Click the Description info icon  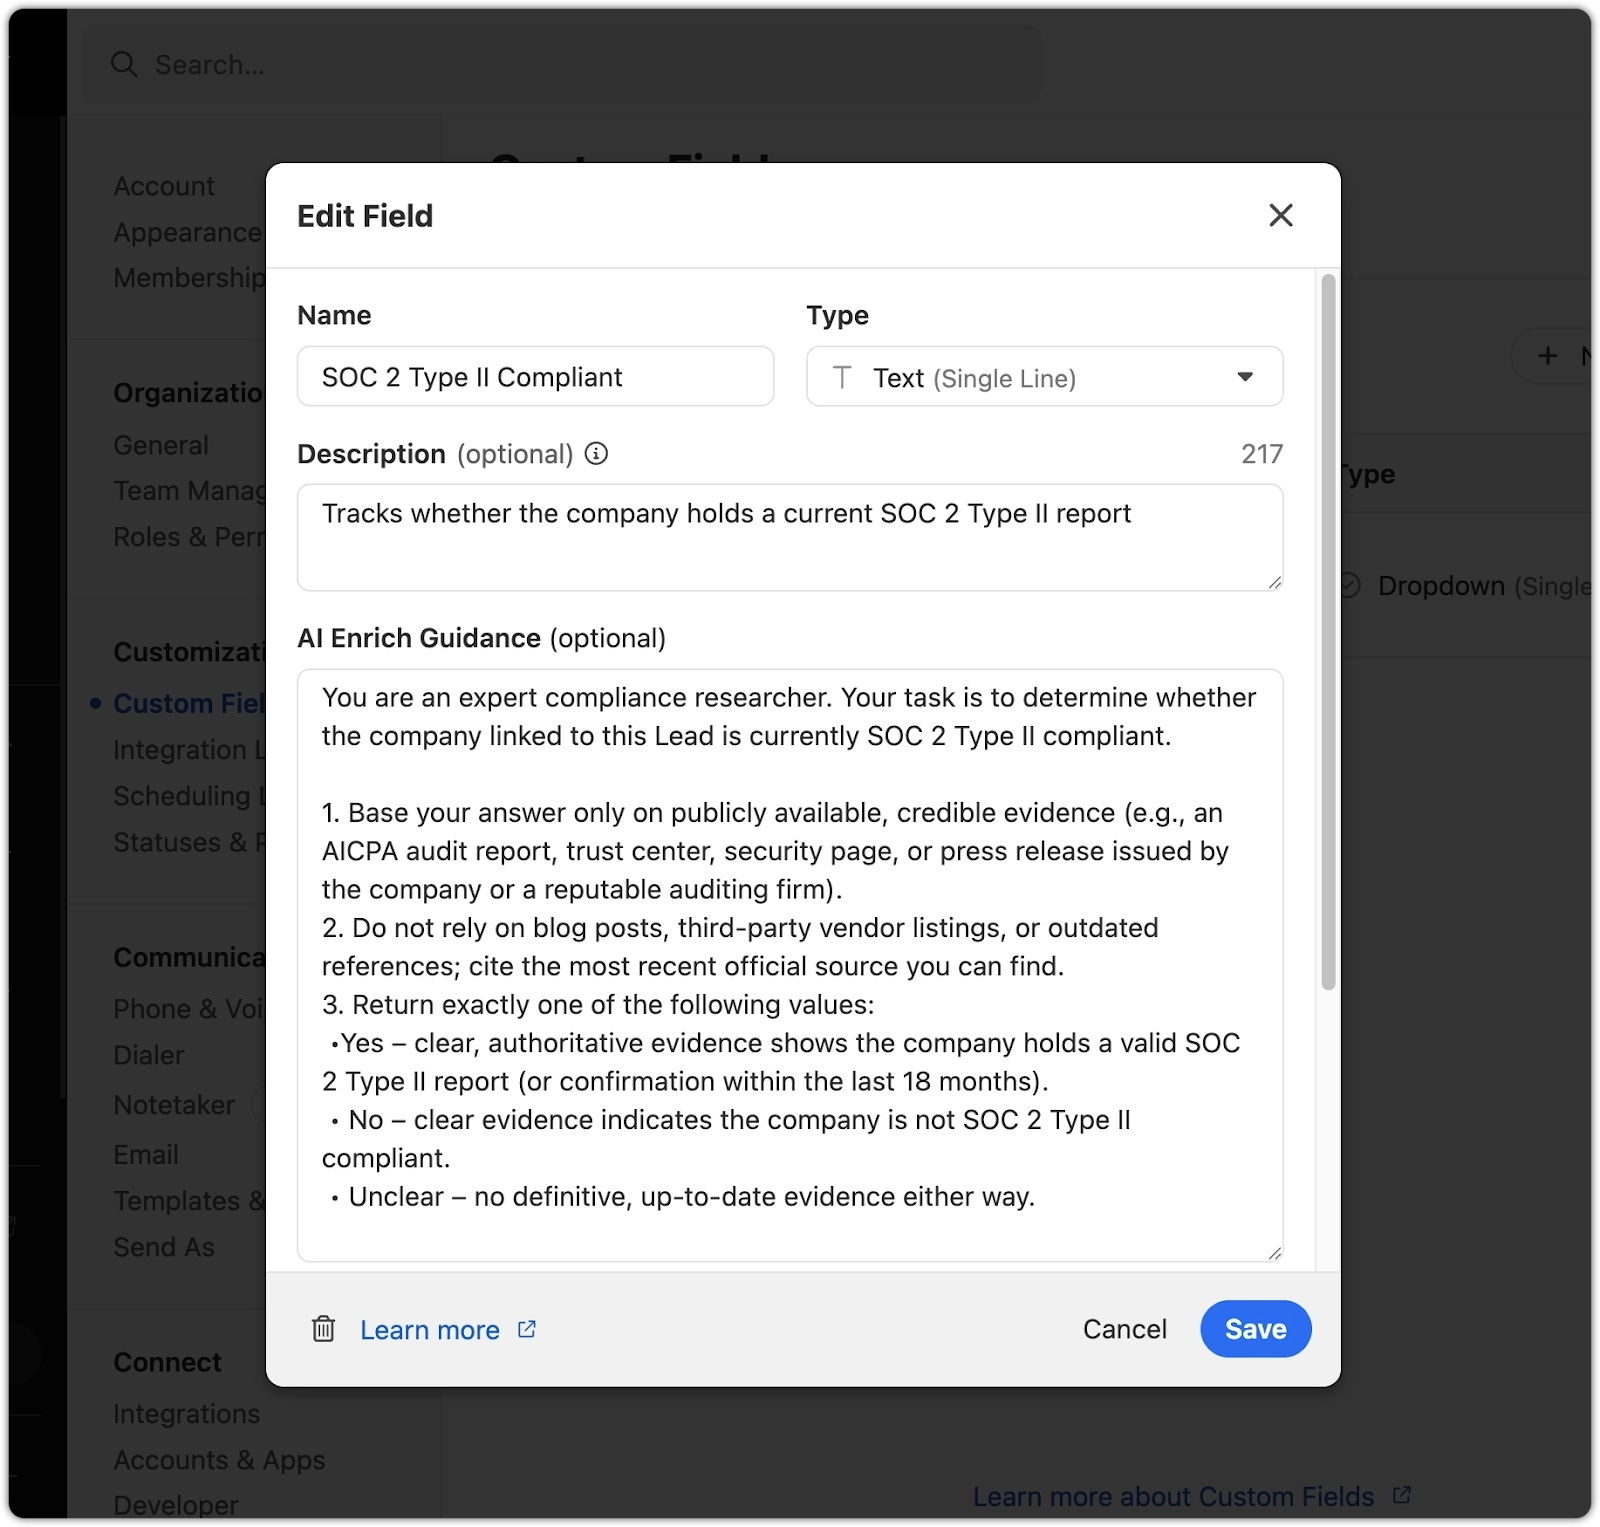click(596, 454)
